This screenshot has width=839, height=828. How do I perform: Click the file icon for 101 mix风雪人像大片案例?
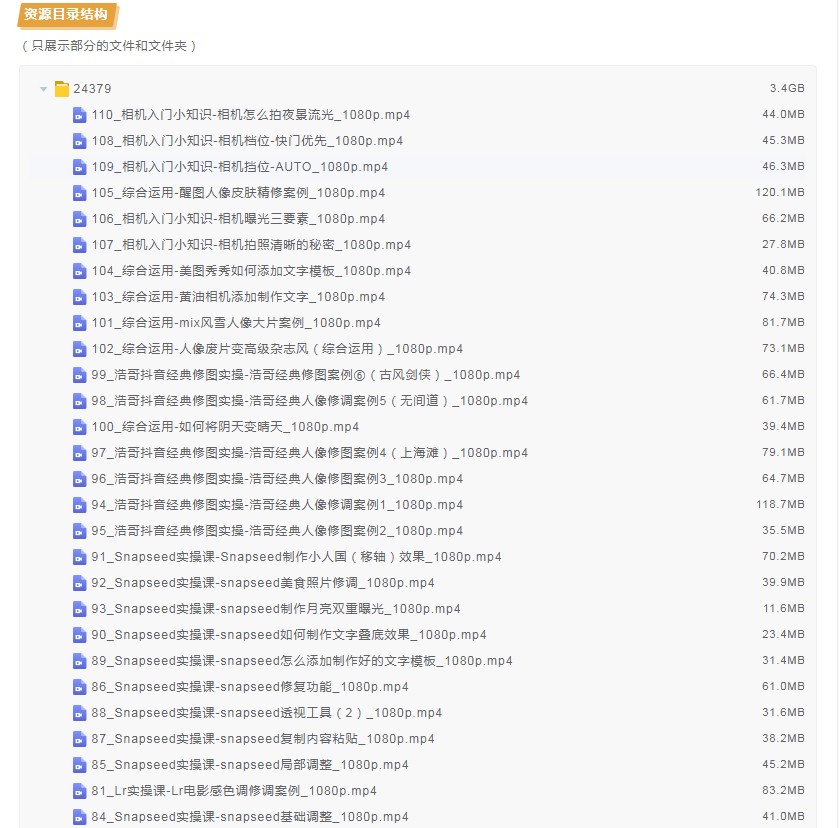click(79, 323)
